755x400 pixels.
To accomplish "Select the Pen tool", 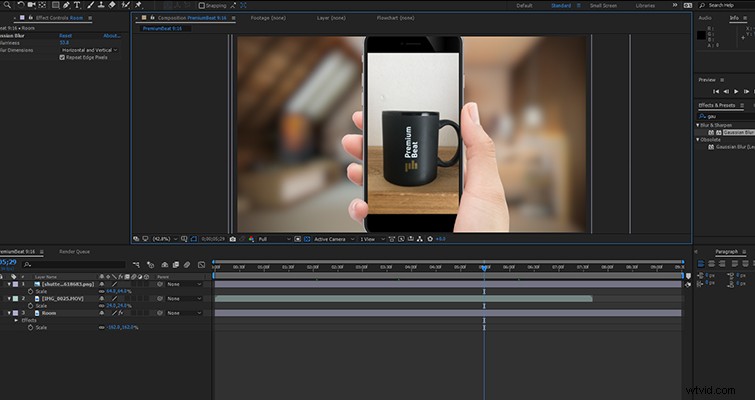I will 66,5.
